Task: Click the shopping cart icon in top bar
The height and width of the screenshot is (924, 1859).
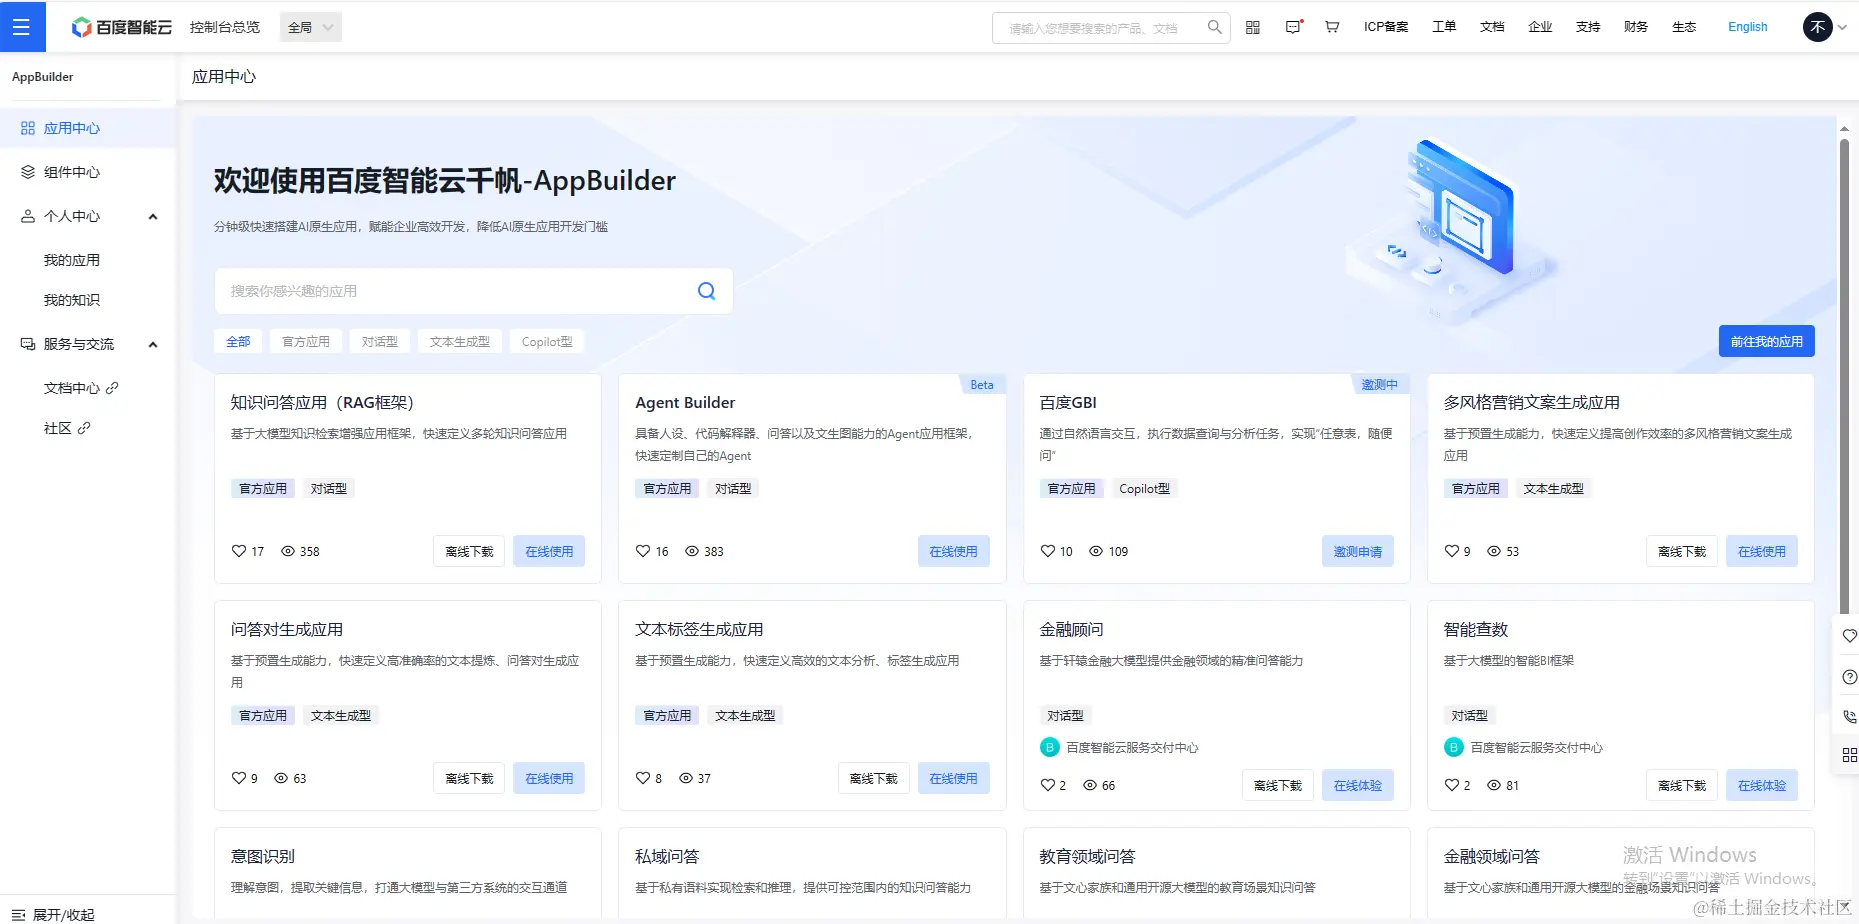Action: (1331, 27)
